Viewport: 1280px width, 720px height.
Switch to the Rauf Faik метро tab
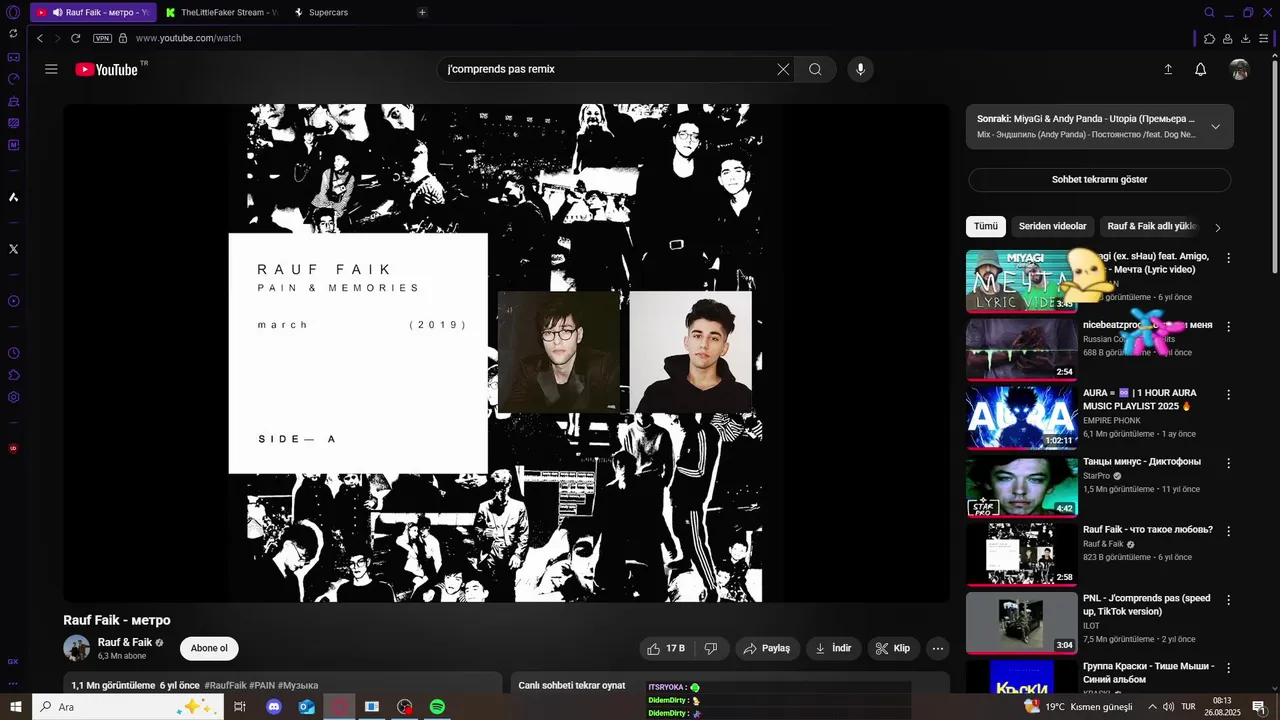tap(93, 12)
